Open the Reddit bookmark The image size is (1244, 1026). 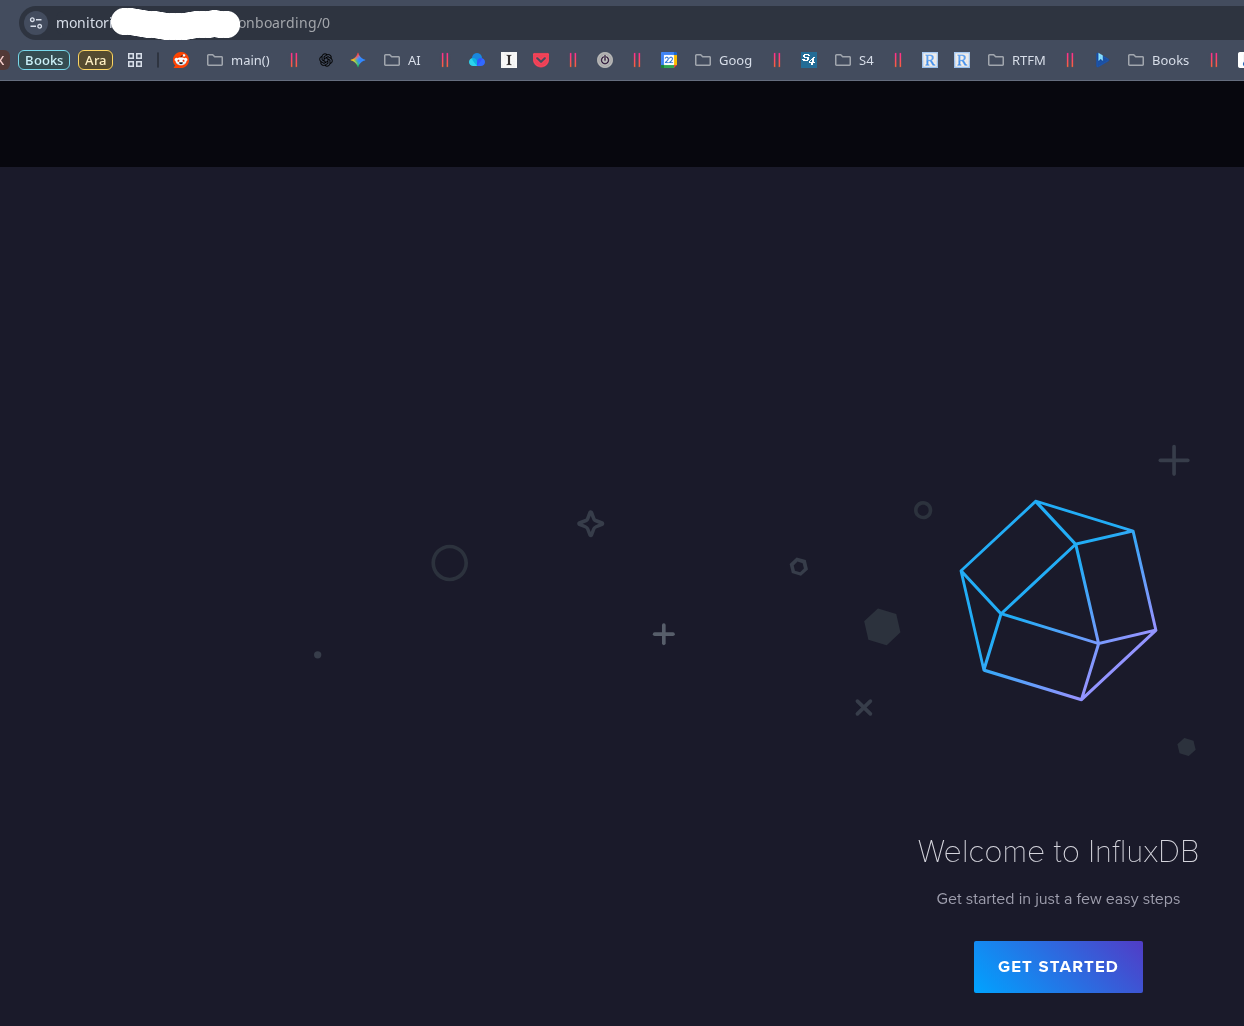tap(180, 60)
